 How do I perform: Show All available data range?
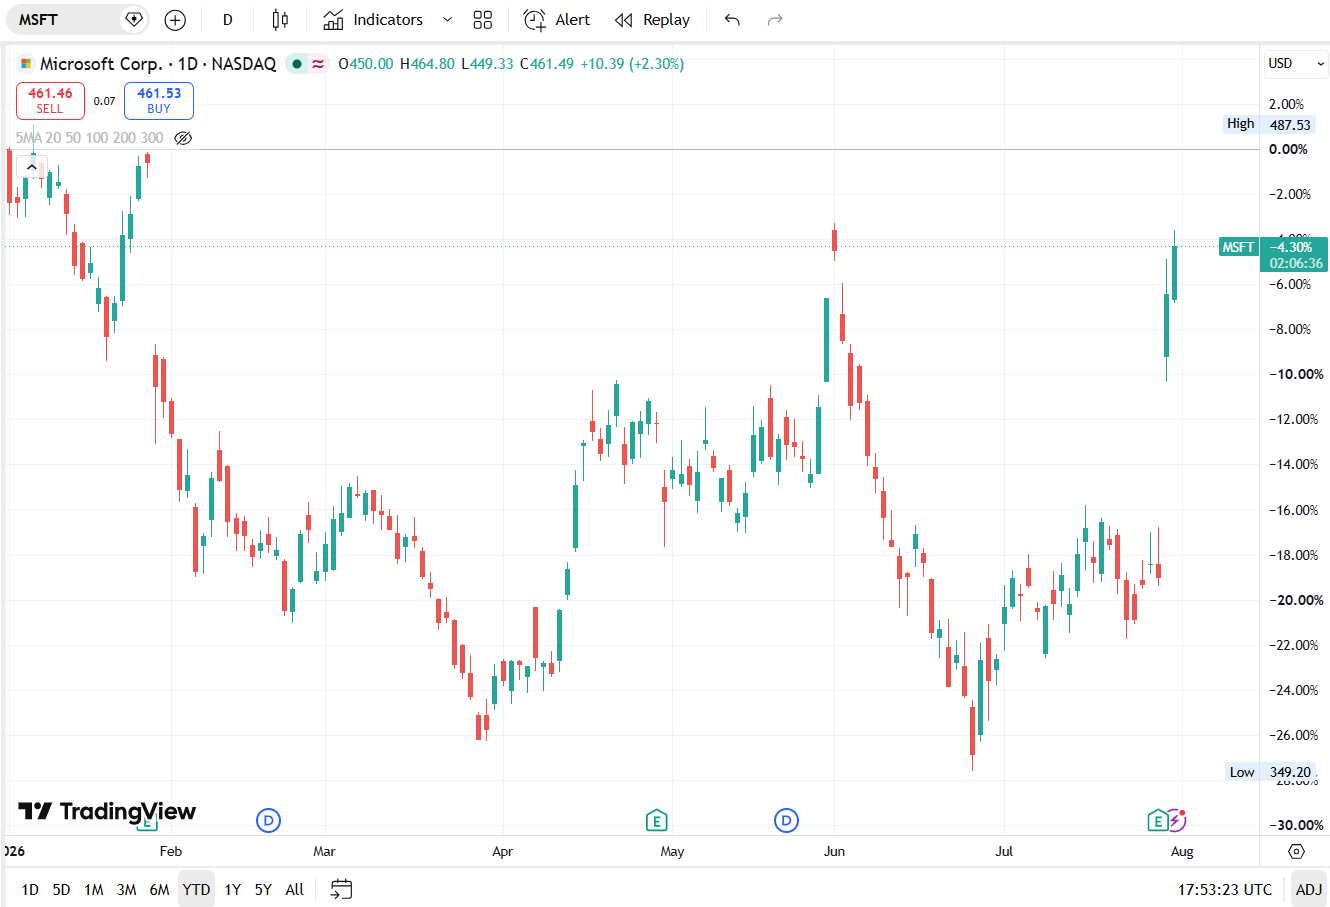click(294, 889)
